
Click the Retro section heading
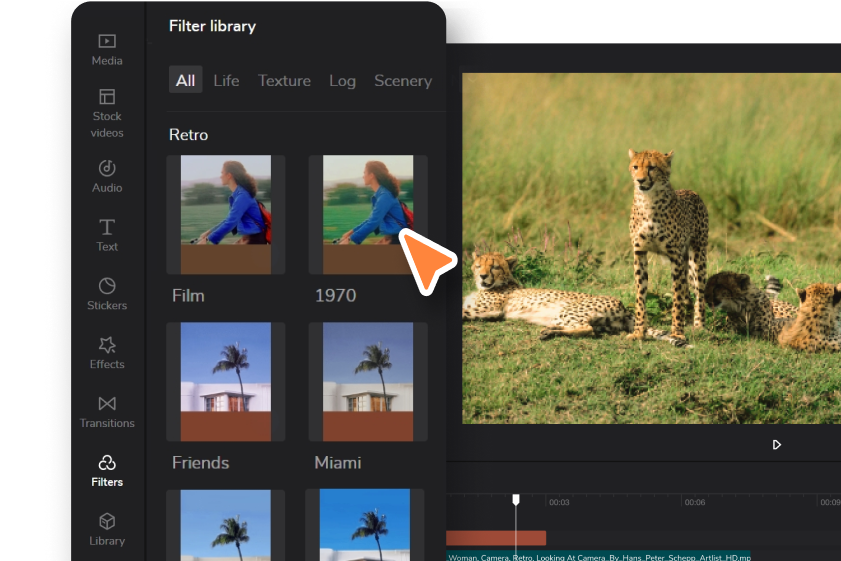[188, 135]
